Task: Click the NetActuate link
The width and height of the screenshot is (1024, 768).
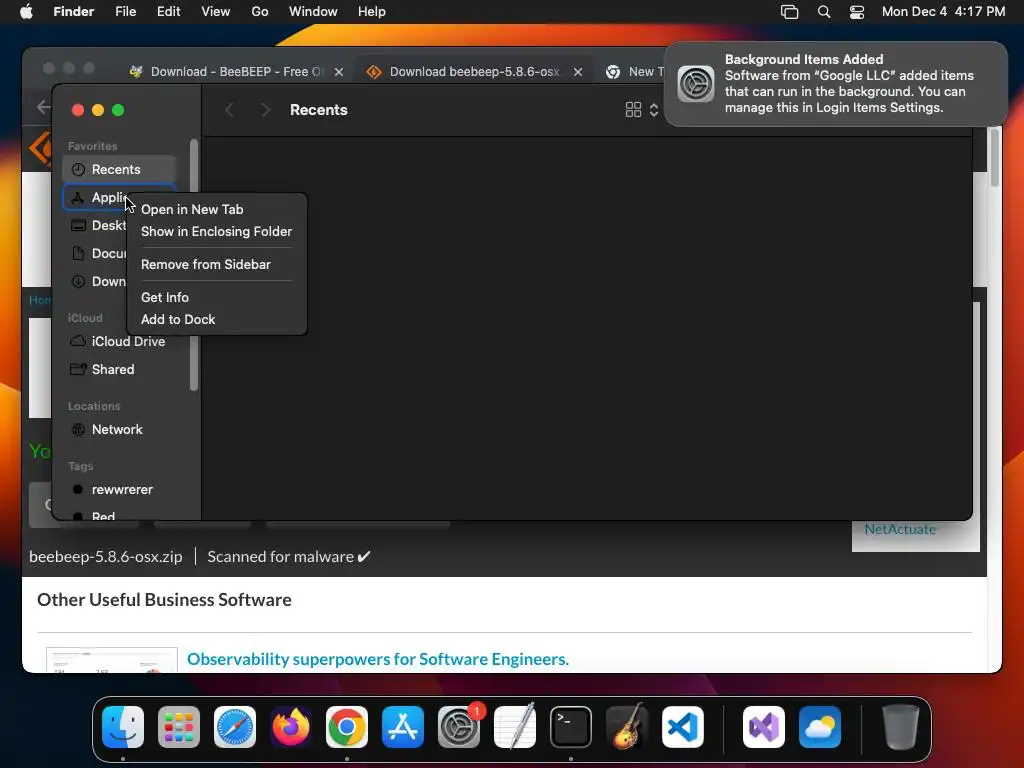Action: click(x=900, y=530)
